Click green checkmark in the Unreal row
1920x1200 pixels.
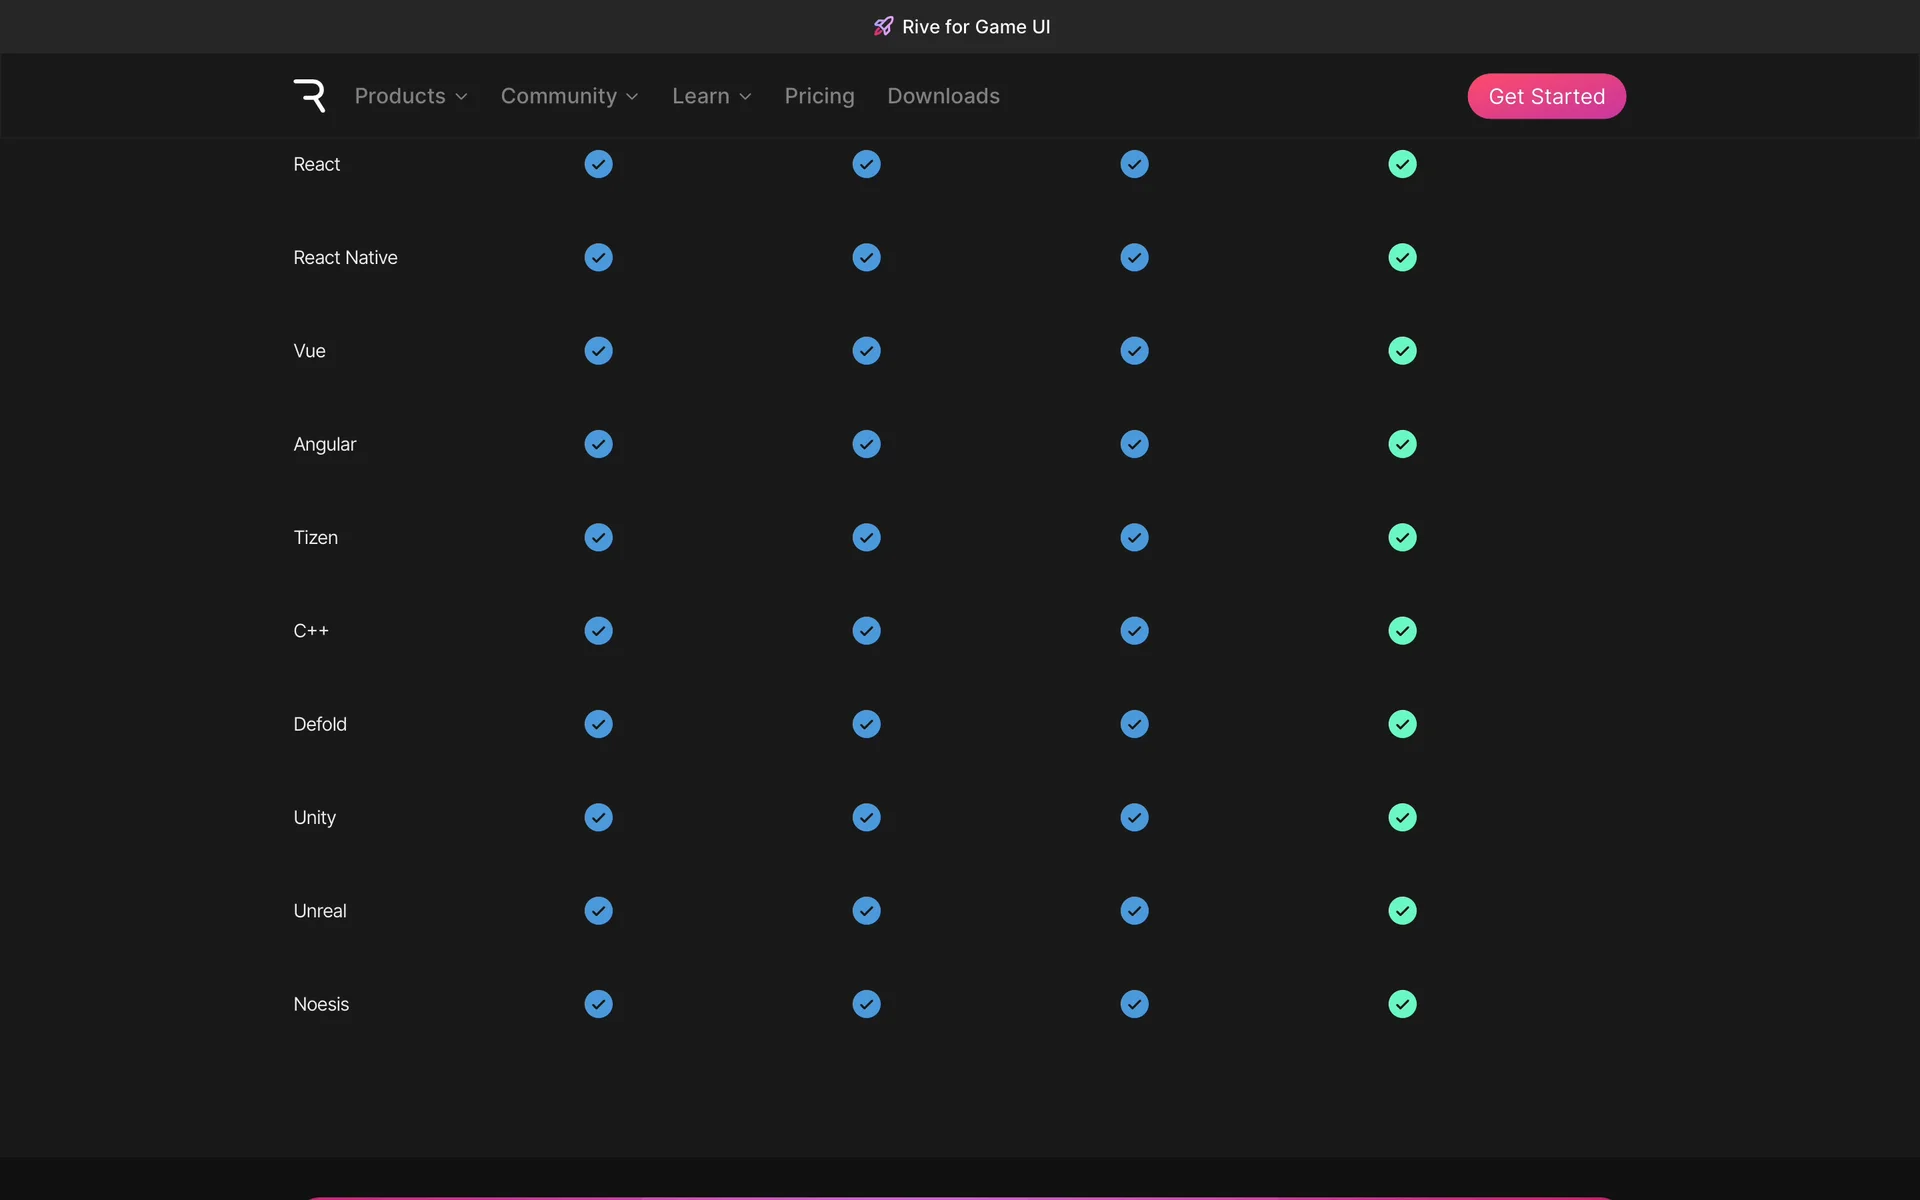1402,911
